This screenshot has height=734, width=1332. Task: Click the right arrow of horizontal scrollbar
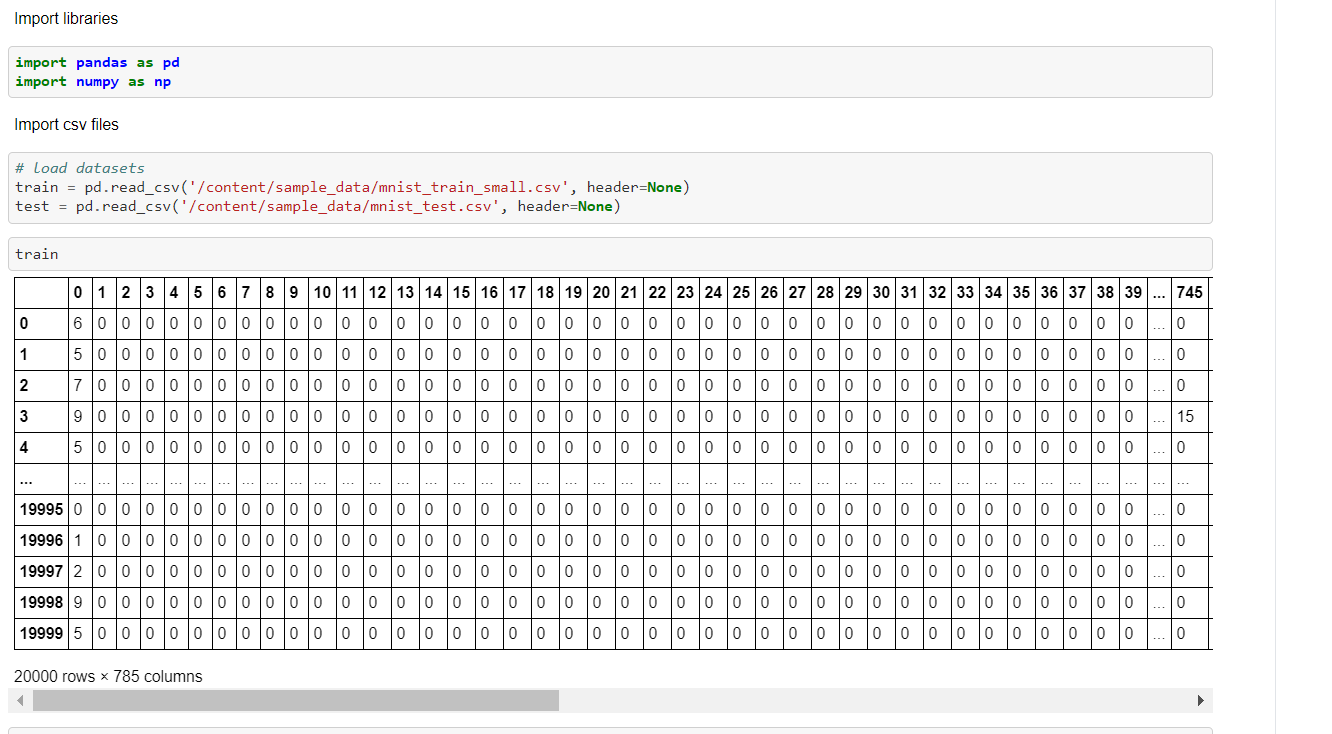[1201, 701]
